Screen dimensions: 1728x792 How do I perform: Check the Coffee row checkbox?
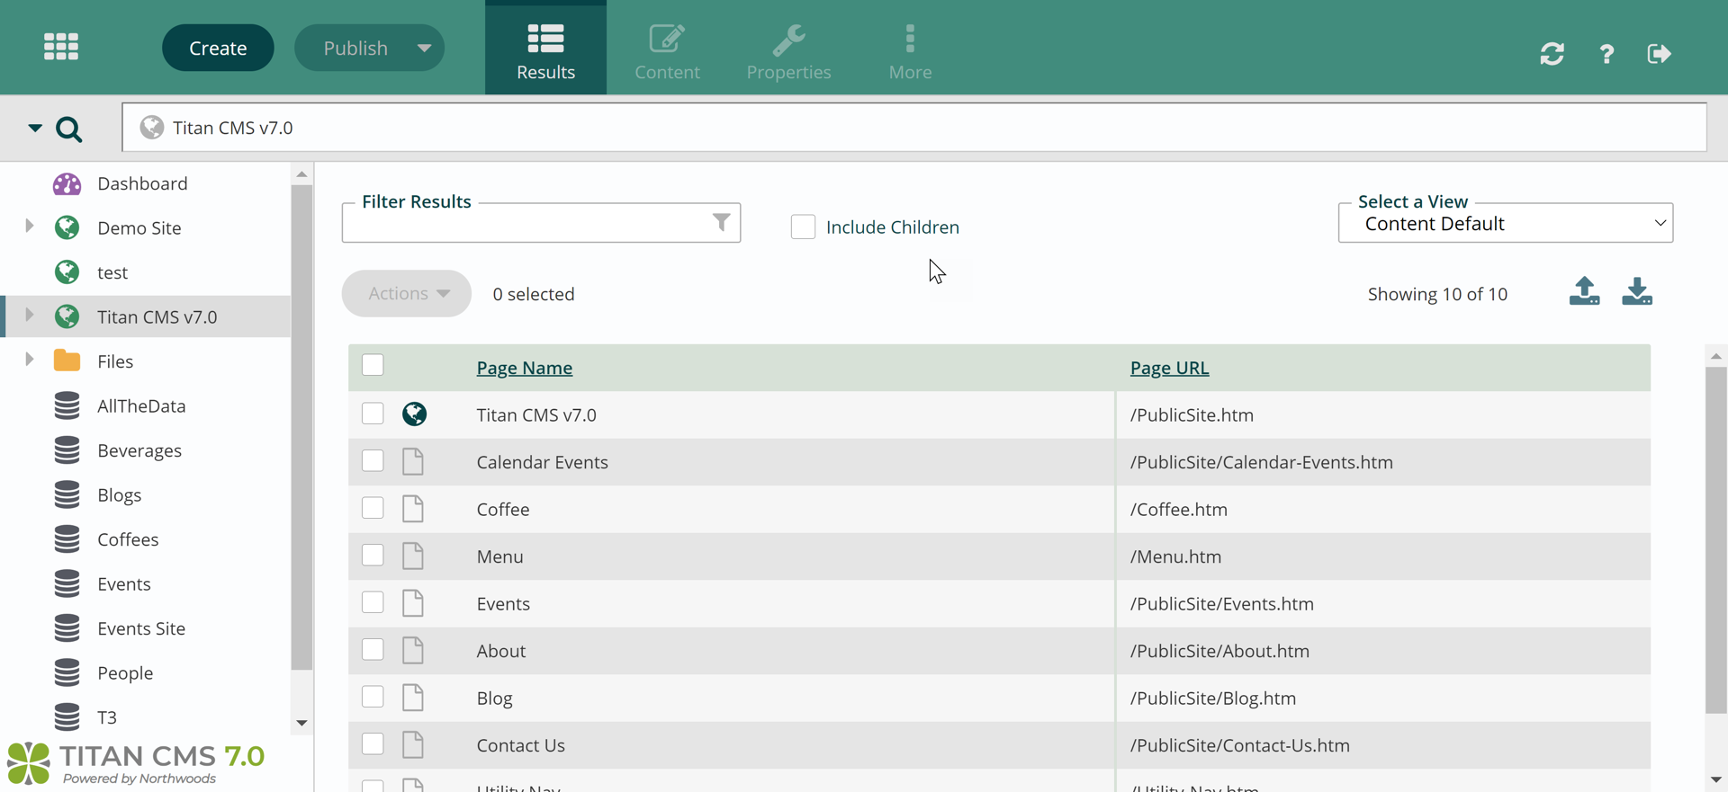coord(373,507)
